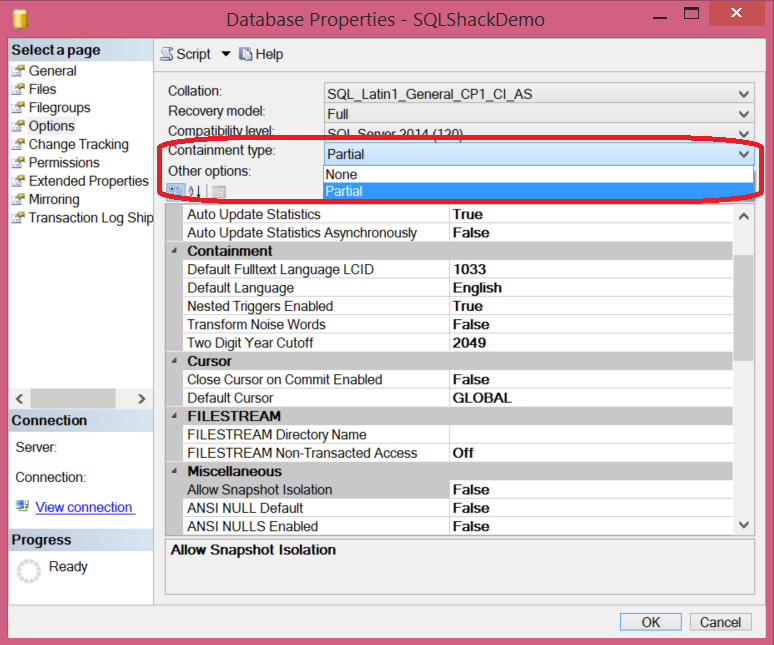The image size is (774, 645).
Task: Open the Change Tracking page
Action: click(x=78, y=144)
